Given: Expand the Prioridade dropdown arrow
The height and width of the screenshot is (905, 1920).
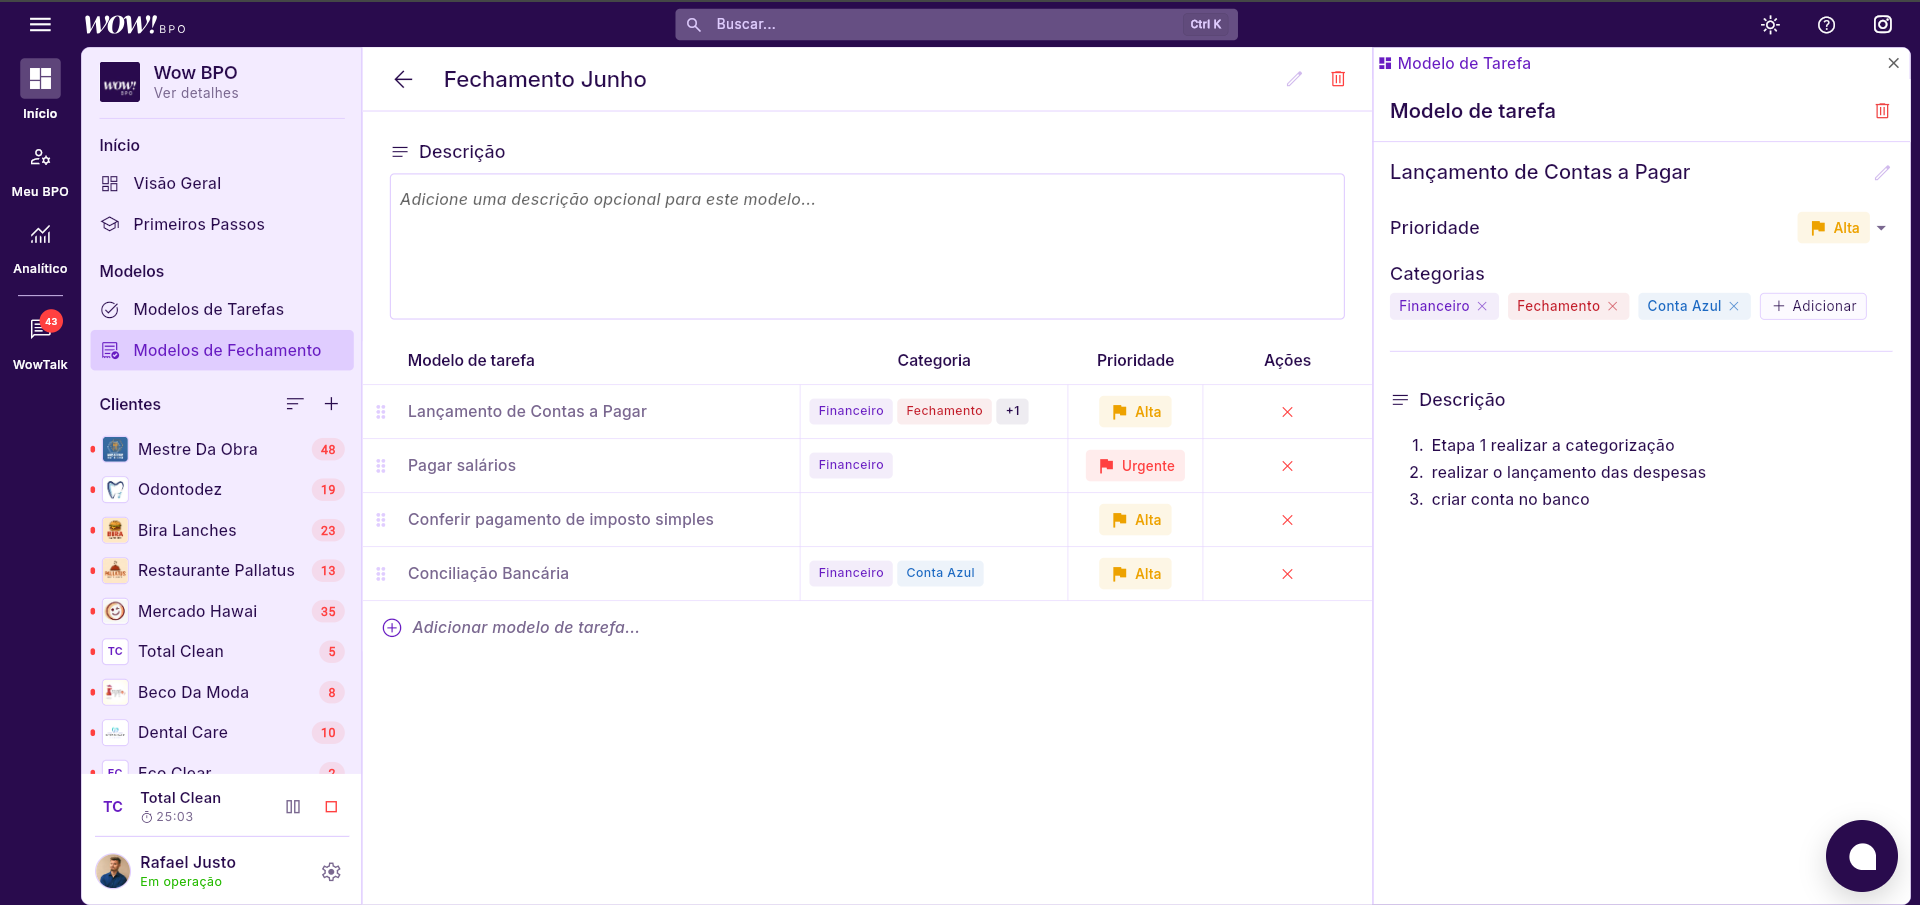Looking at the screenshot, I should pos(1881,229).
